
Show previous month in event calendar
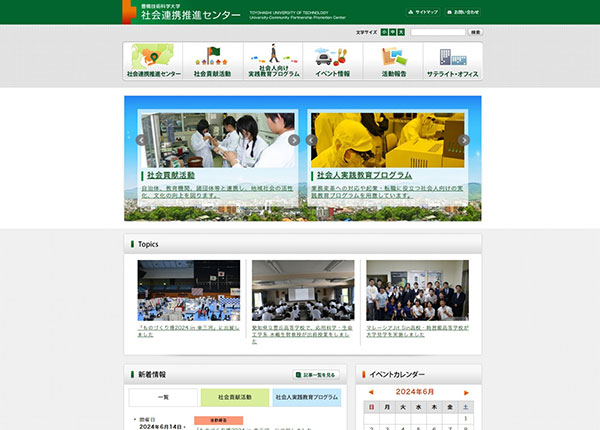370,392
